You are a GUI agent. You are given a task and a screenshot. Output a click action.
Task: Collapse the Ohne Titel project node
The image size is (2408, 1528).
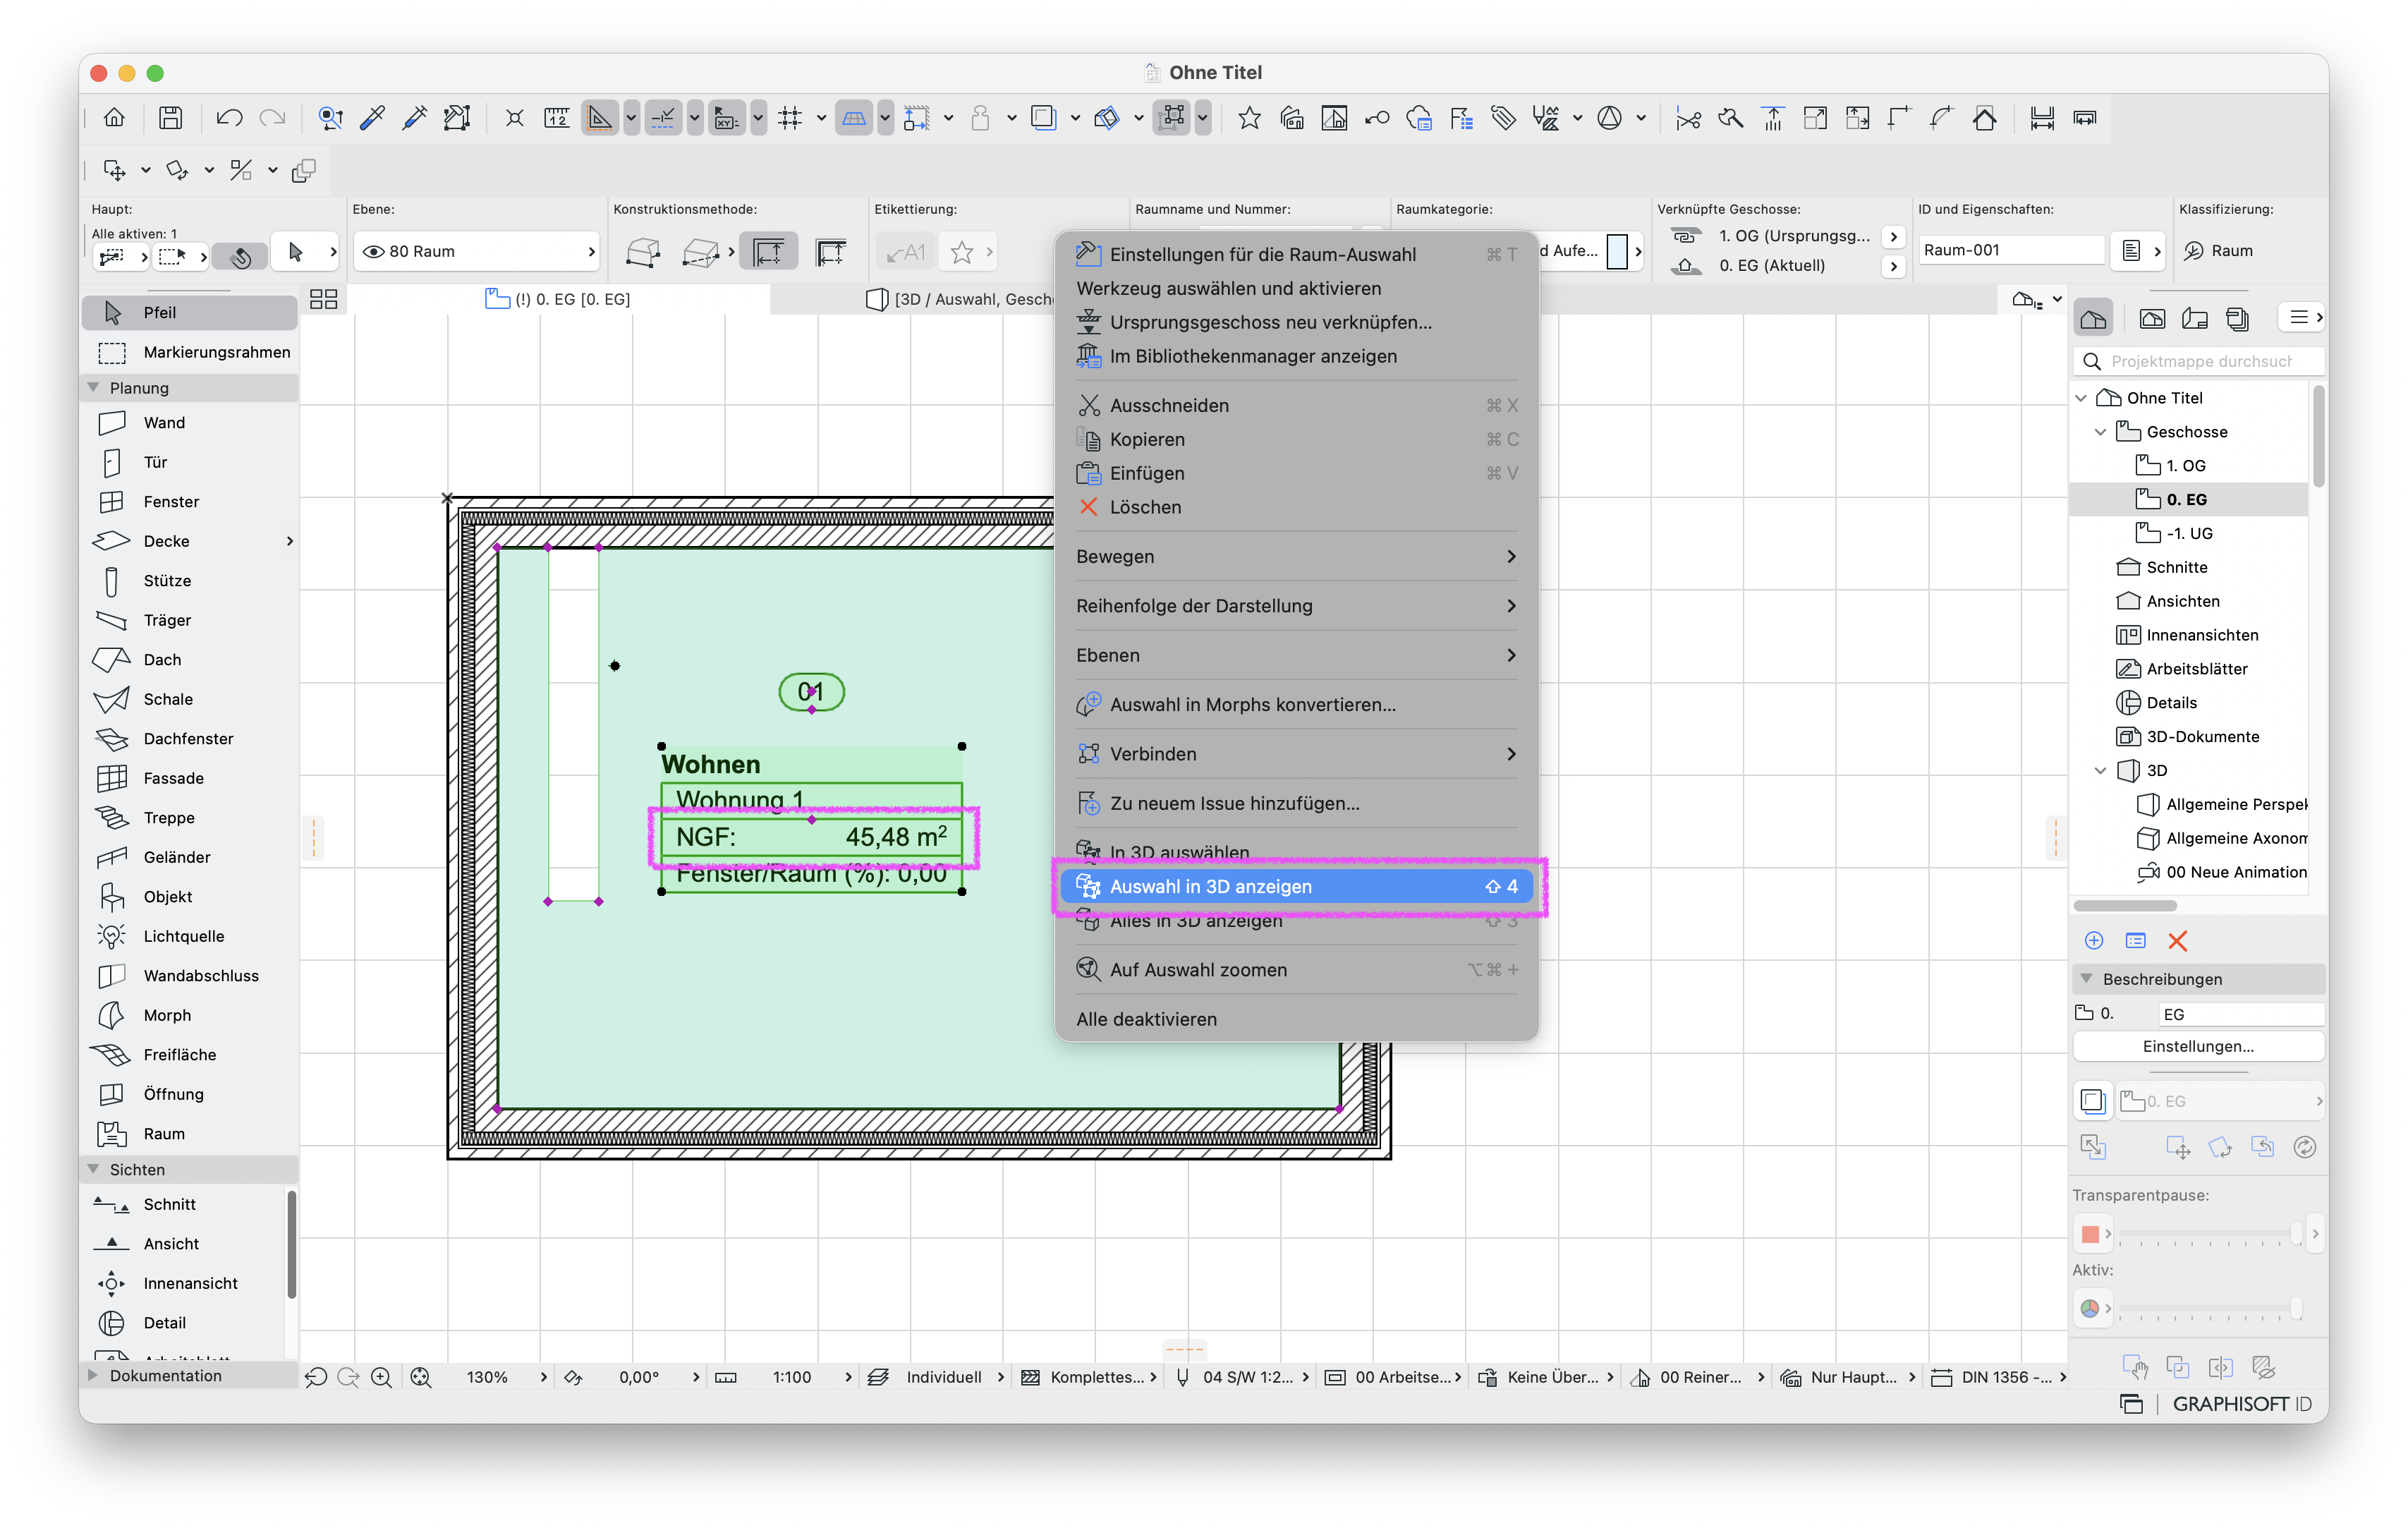coord(2081,398)
